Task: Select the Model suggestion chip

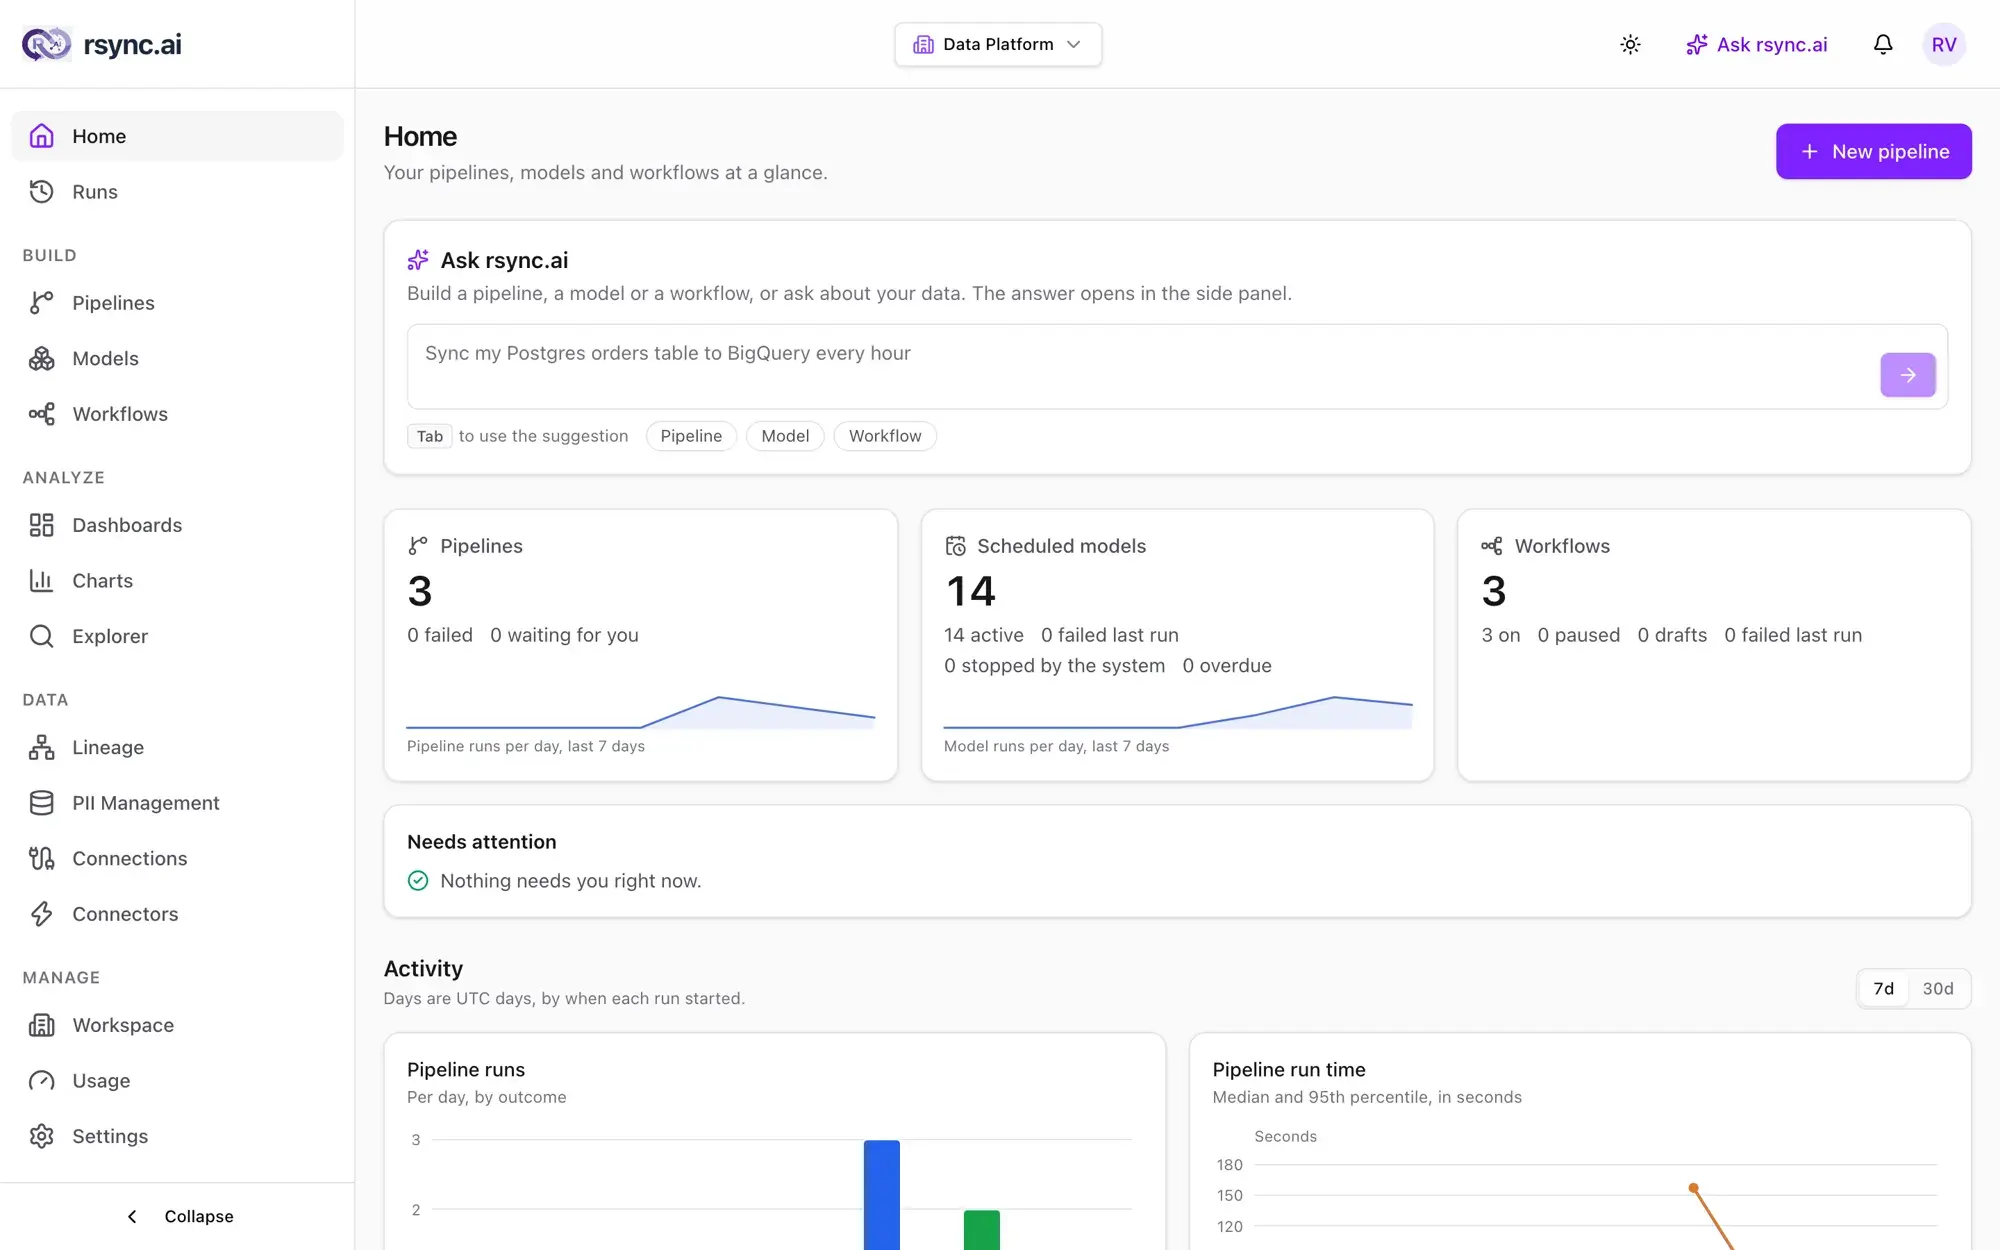Action: tap(785, 436)
